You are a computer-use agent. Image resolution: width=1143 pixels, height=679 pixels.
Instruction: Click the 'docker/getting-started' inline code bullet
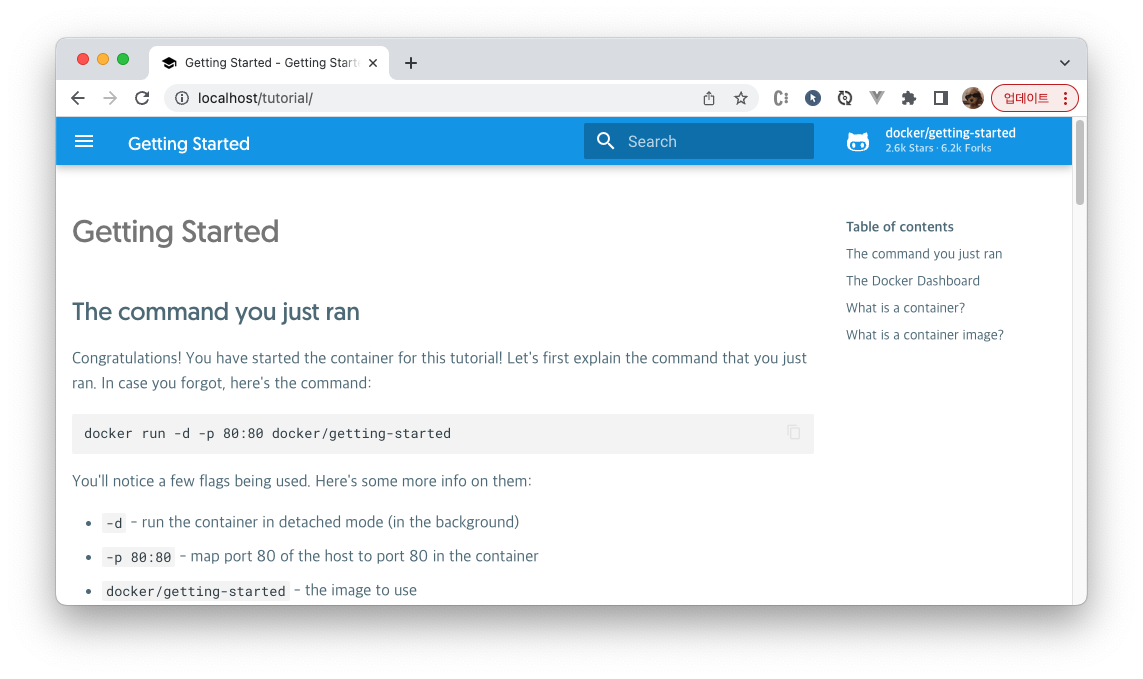click(x=195, y=591)
